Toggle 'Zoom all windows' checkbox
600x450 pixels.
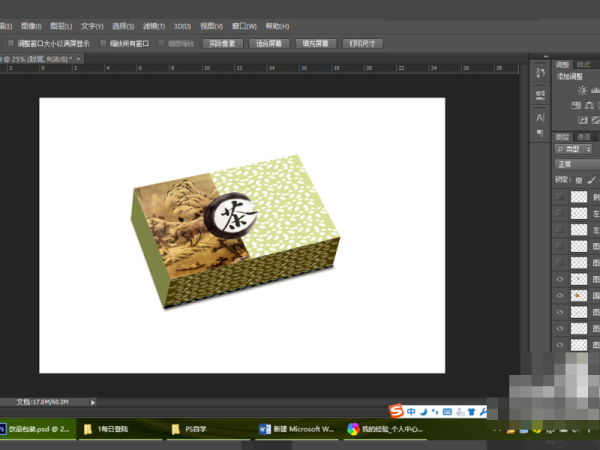103,44
